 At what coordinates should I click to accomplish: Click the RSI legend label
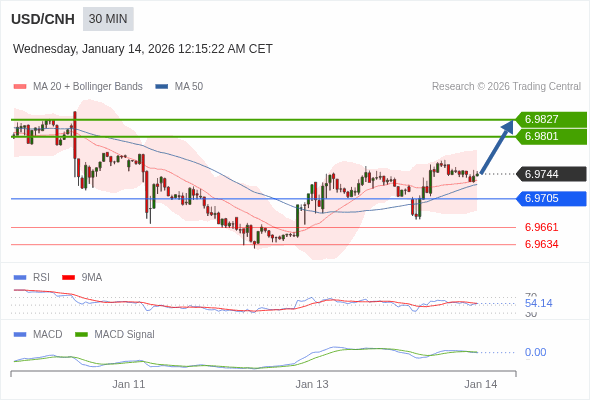tap(41, 278)
